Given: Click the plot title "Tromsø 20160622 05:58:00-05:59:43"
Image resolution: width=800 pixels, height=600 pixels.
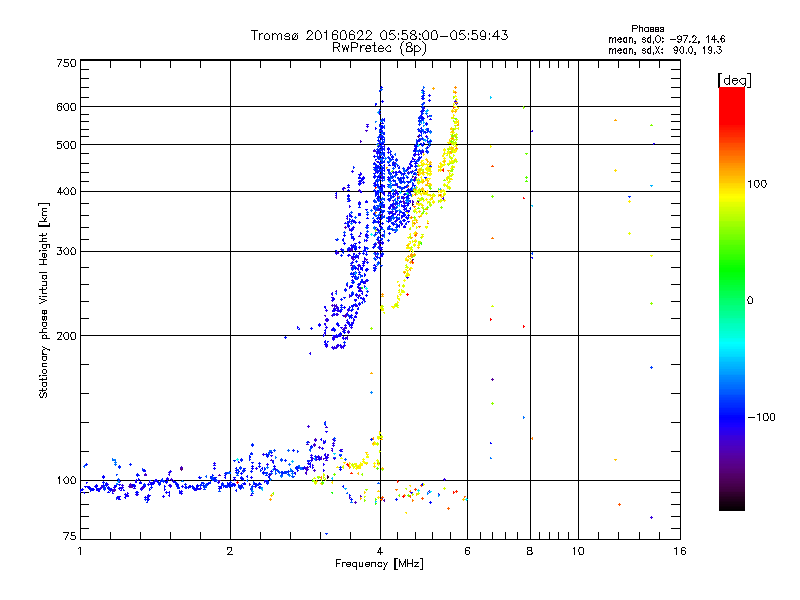Looking at the screenshot, I should (379, 35).
